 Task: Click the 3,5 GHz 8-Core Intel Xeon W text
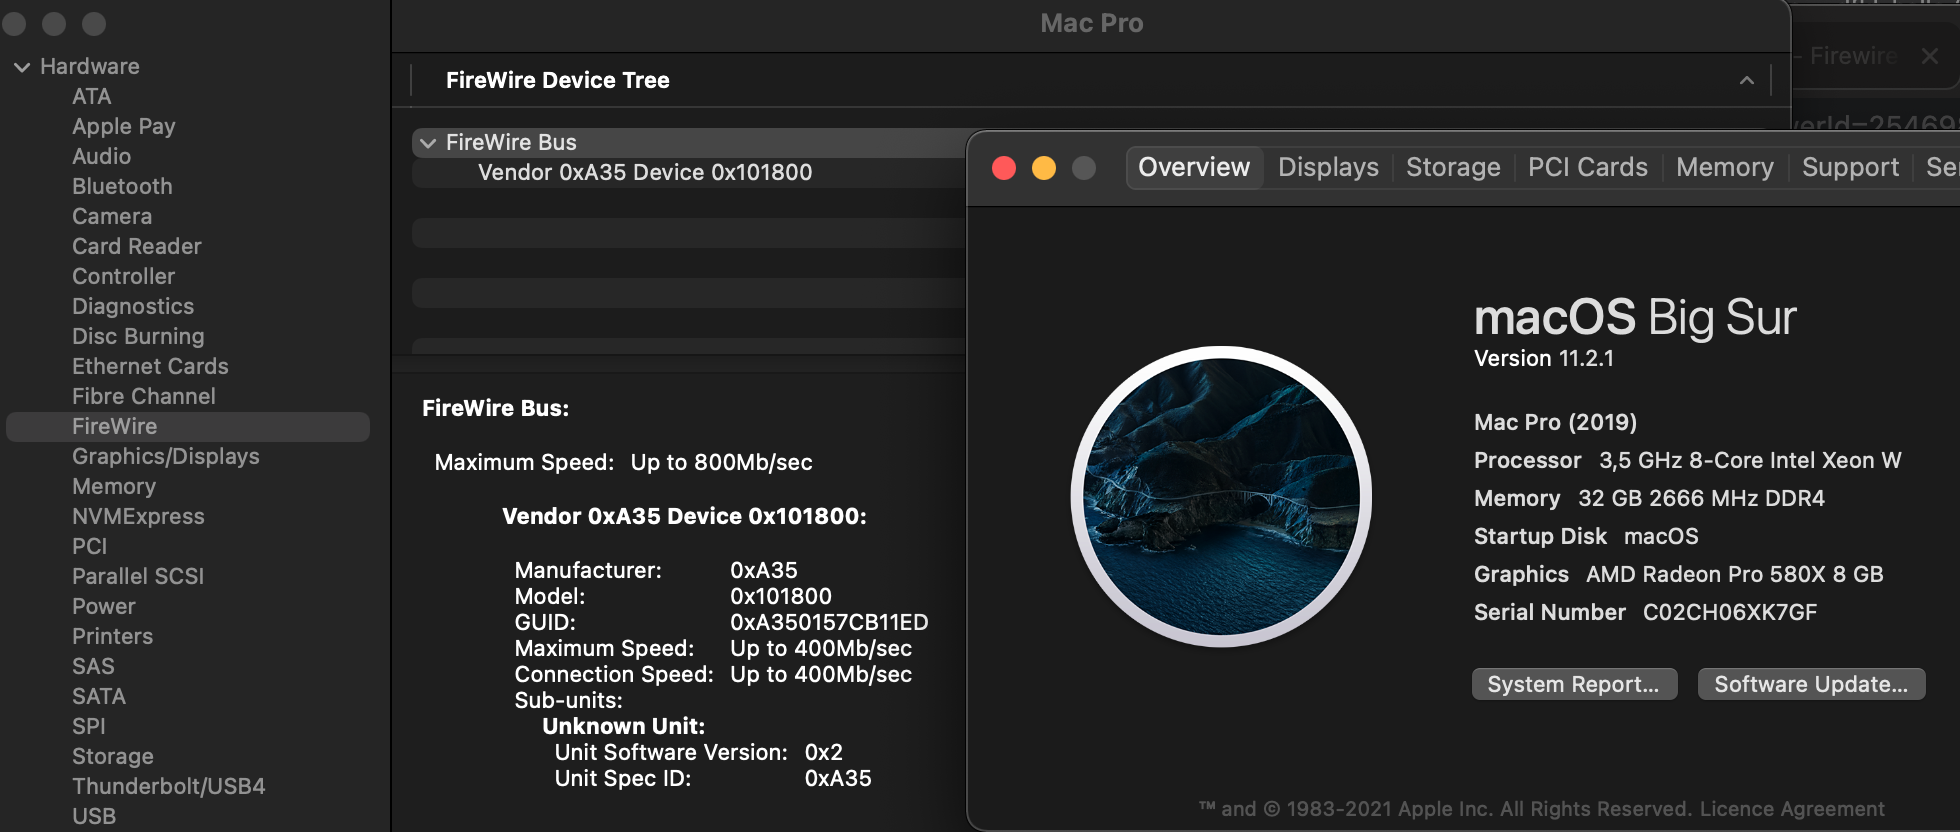point(1750,461)
